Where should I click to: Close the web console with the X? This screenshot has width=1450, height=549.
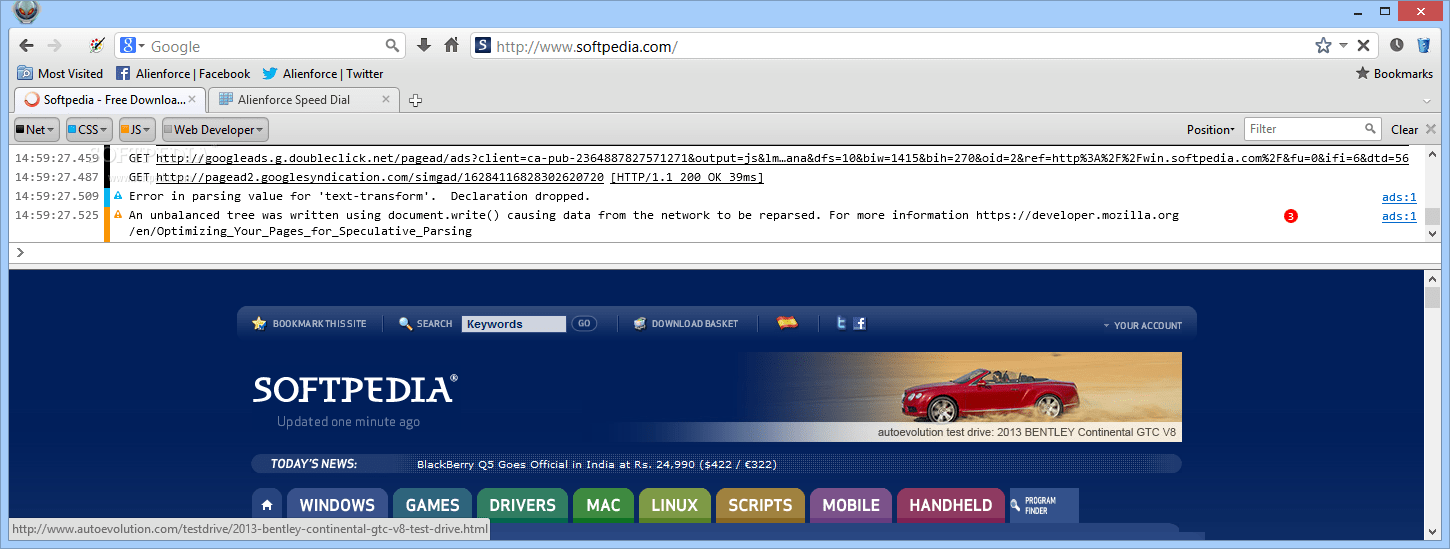1431,129
